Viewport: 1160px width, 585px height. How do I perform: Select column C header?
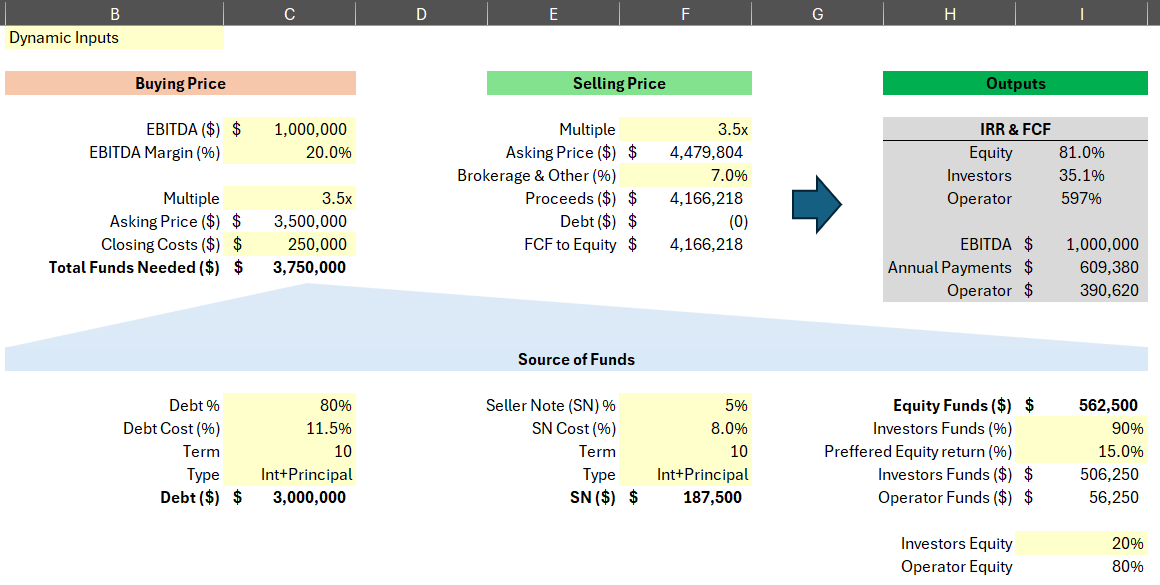coord(289,13)
